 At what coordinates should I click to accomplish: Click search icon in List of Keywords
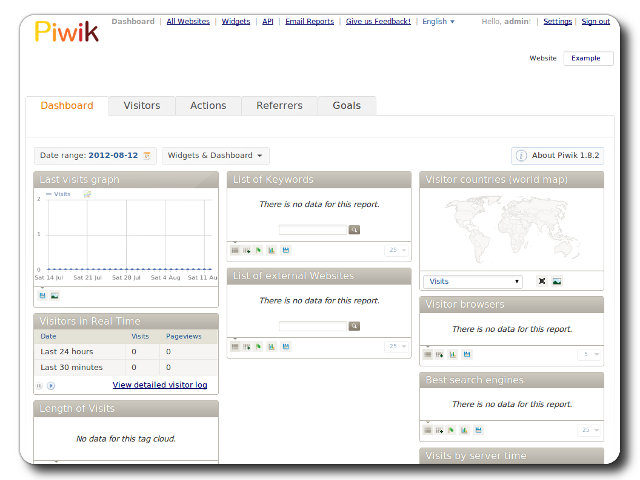click(354, 230)
